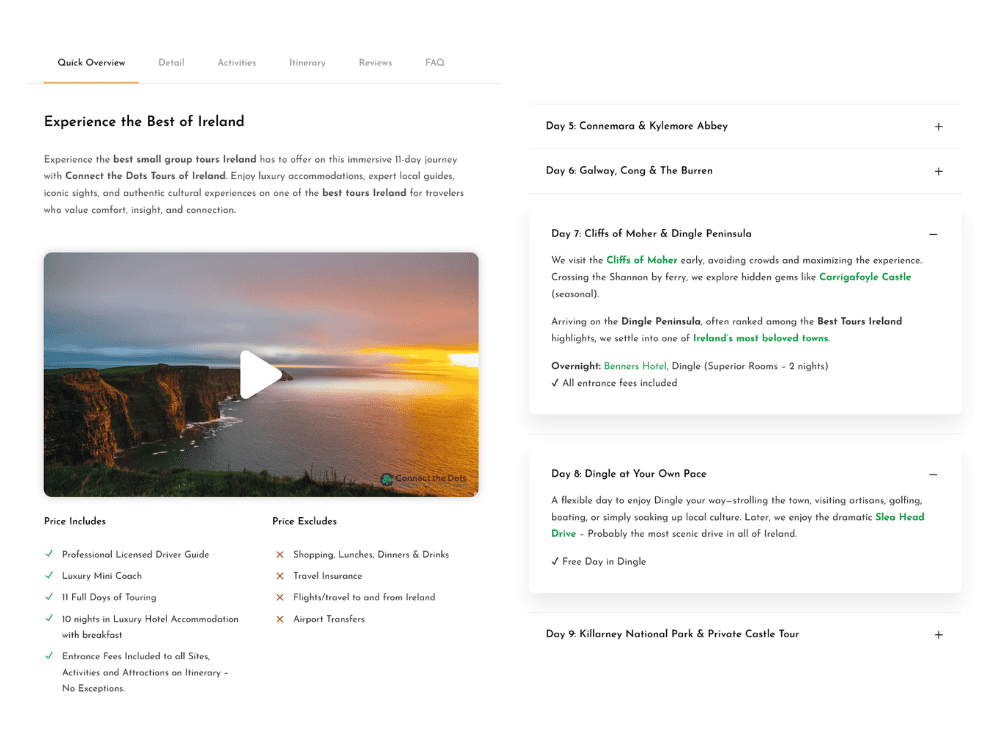
Task: Expand Day 5 Connemara plus icon
Action: (x=938, y=126)
